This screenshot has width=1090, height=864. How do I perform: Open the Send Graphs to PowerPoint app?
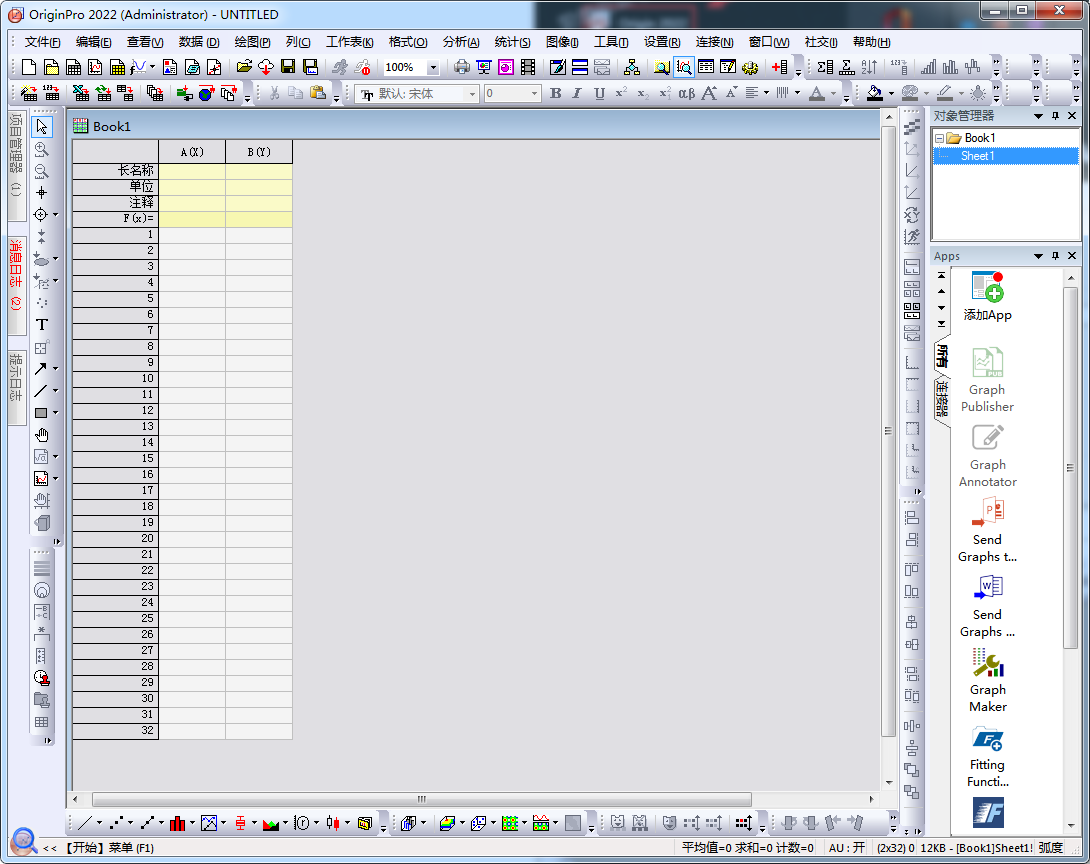[987, 530]
